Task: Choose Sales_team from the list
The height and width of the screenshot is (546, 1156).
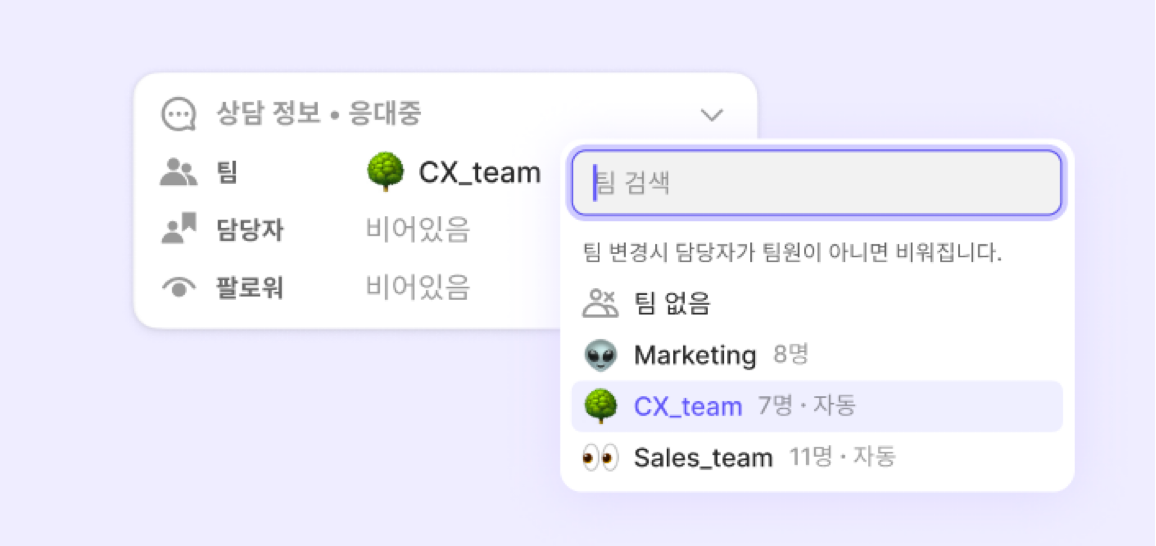Action: (x=703, y=458)
